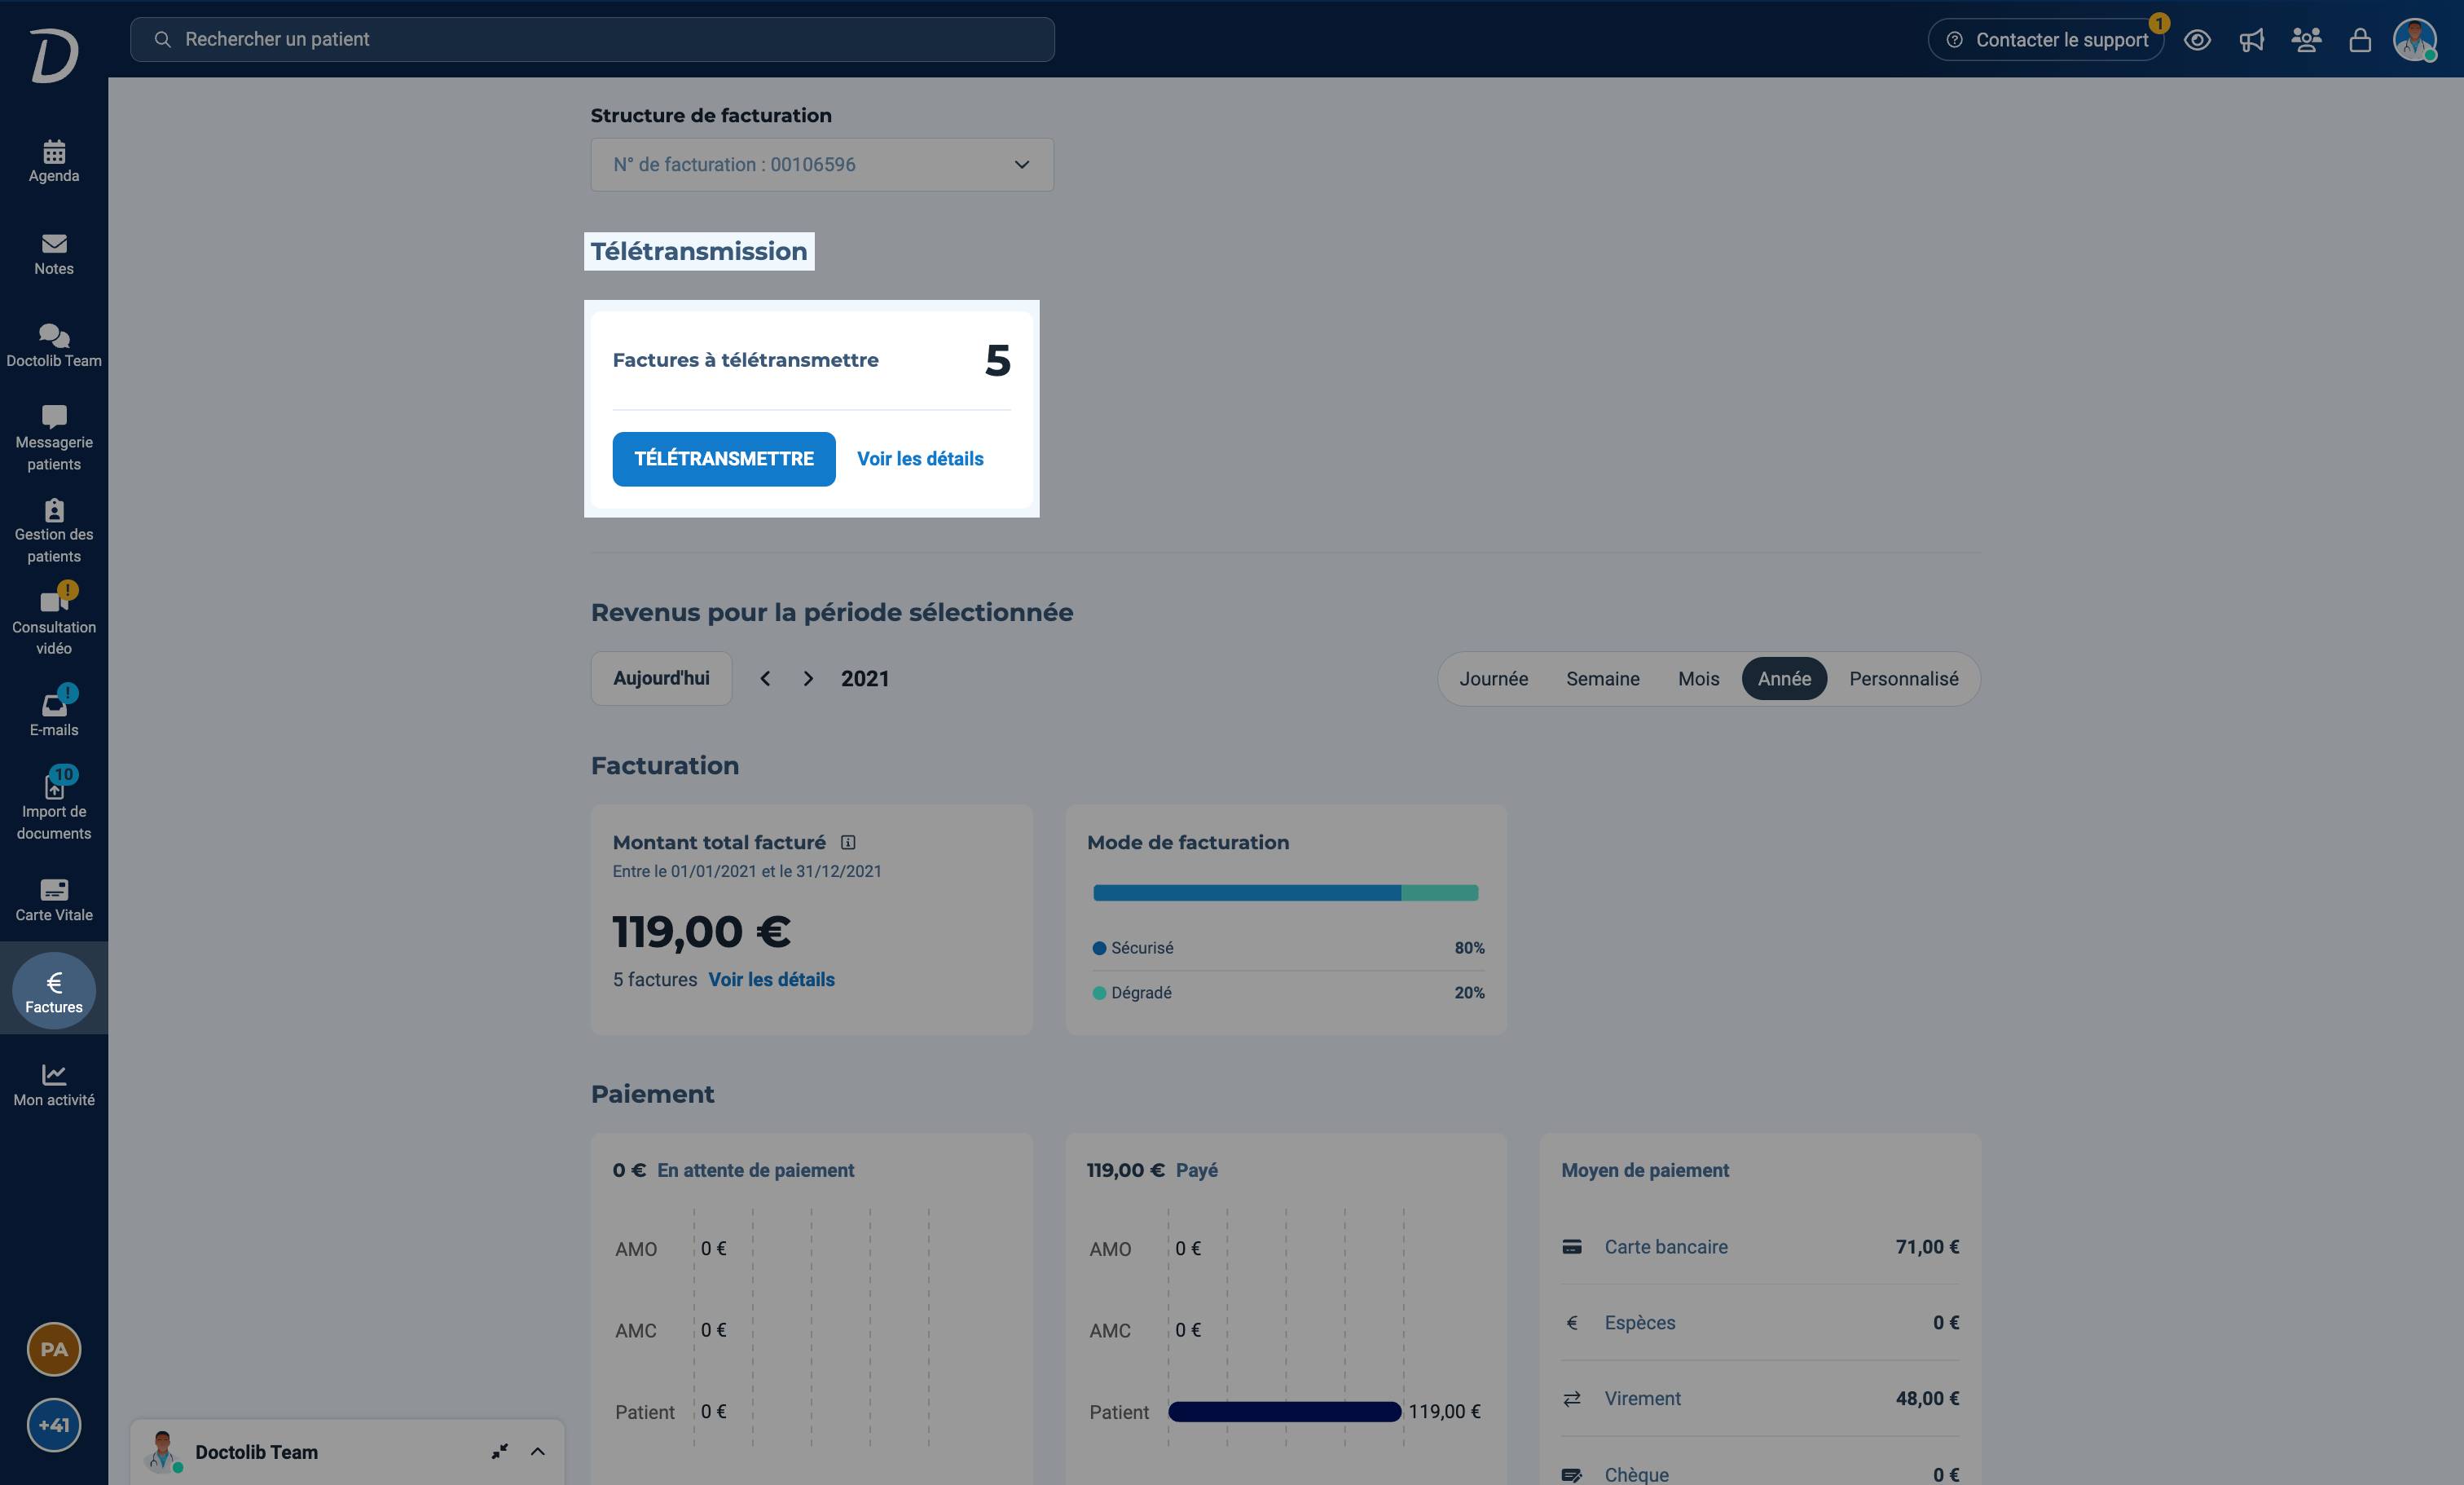
Task: Open Virement payment details
Action: pyautogui.click(x=1760, y=1398)
